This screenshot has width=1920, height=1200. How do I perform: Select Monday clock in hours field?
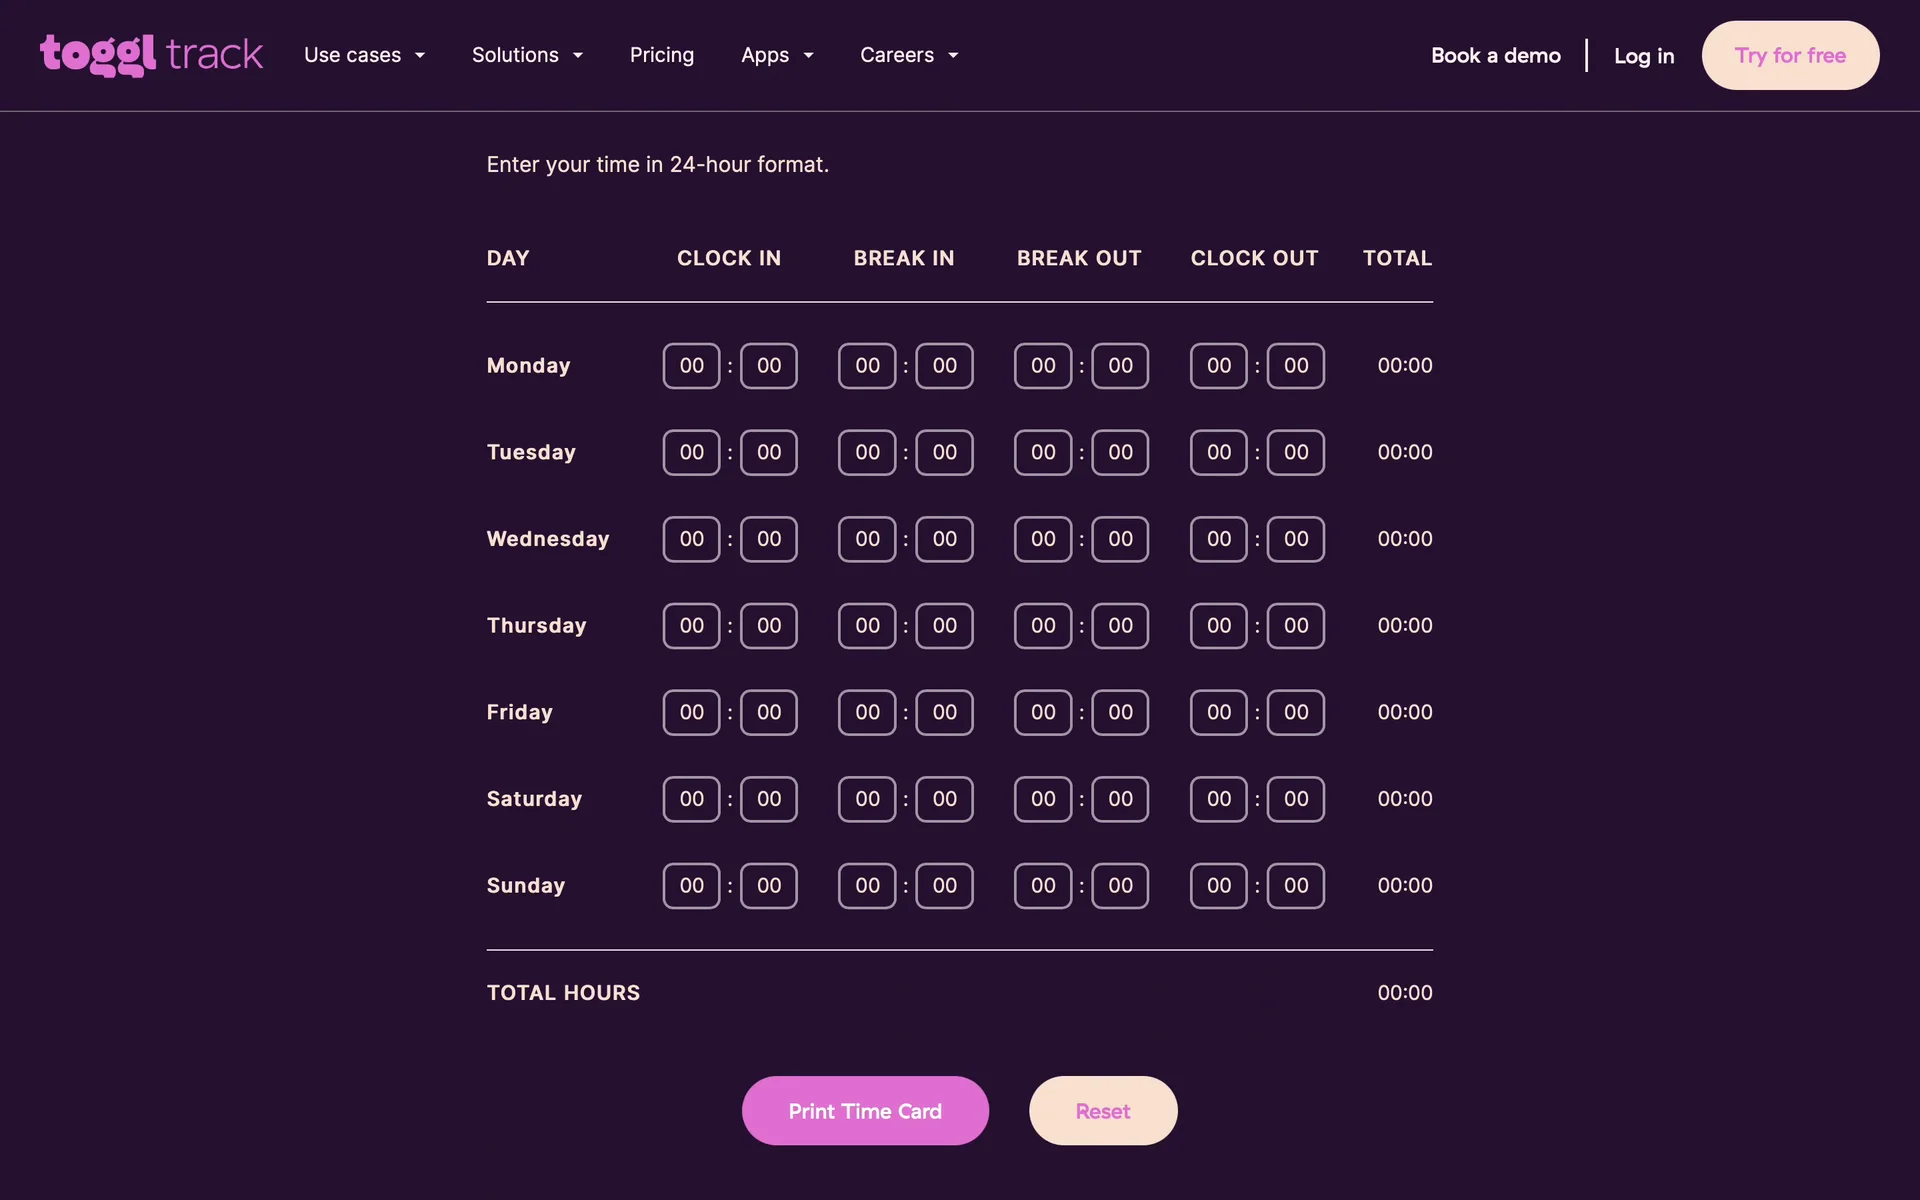691,366
